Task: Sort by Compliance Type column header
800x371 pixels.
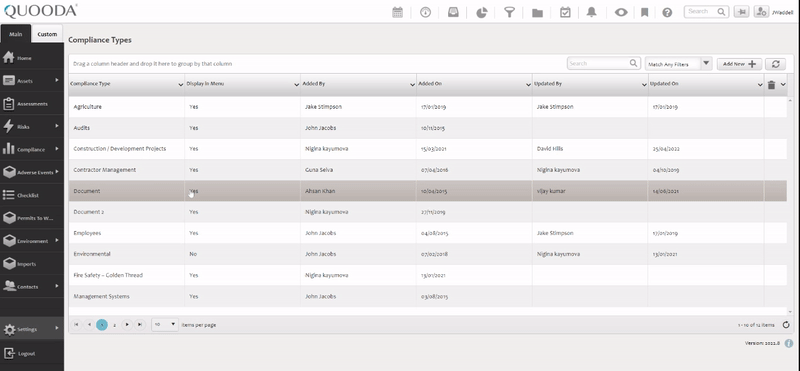Action: (x=90, y=84)
